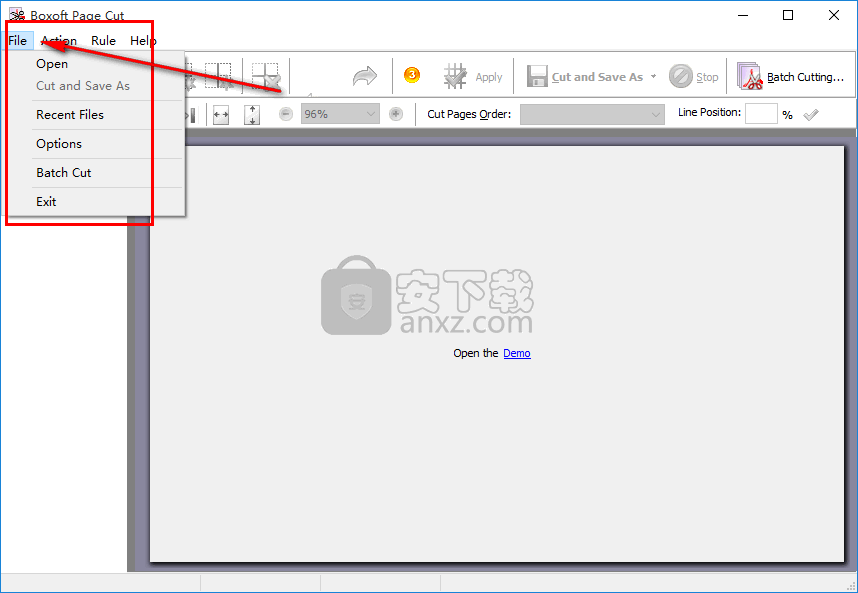This screenshot has height=593, width=858.
Task: Click the vertical cut line tool icon
Action: (218, 76)
